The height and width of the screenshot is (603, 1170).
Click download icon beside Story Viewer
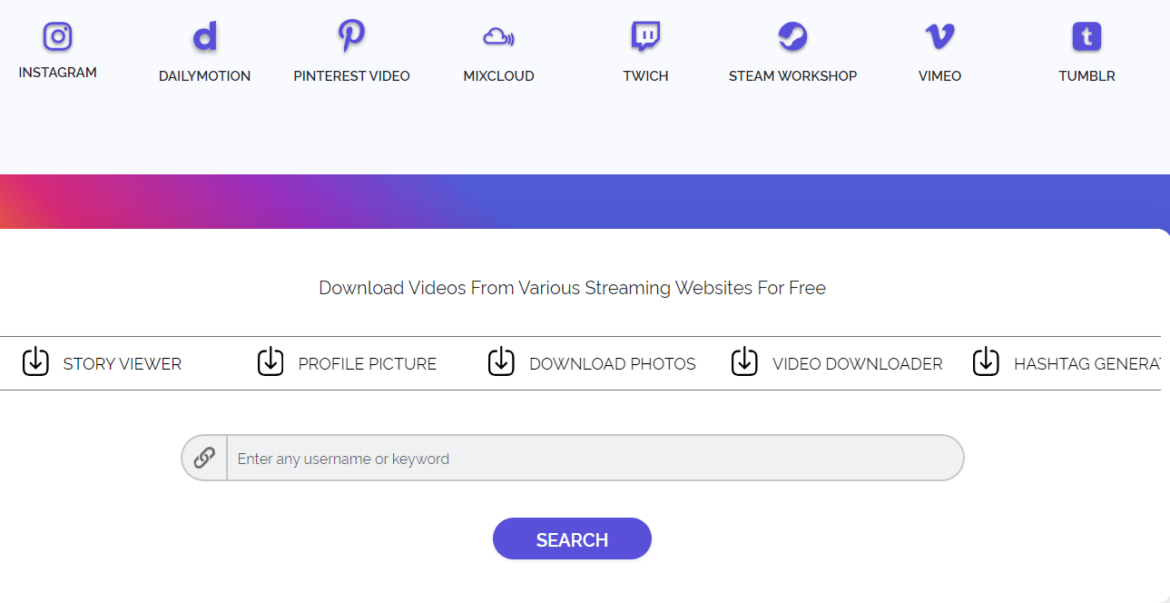tap(36, 362)
